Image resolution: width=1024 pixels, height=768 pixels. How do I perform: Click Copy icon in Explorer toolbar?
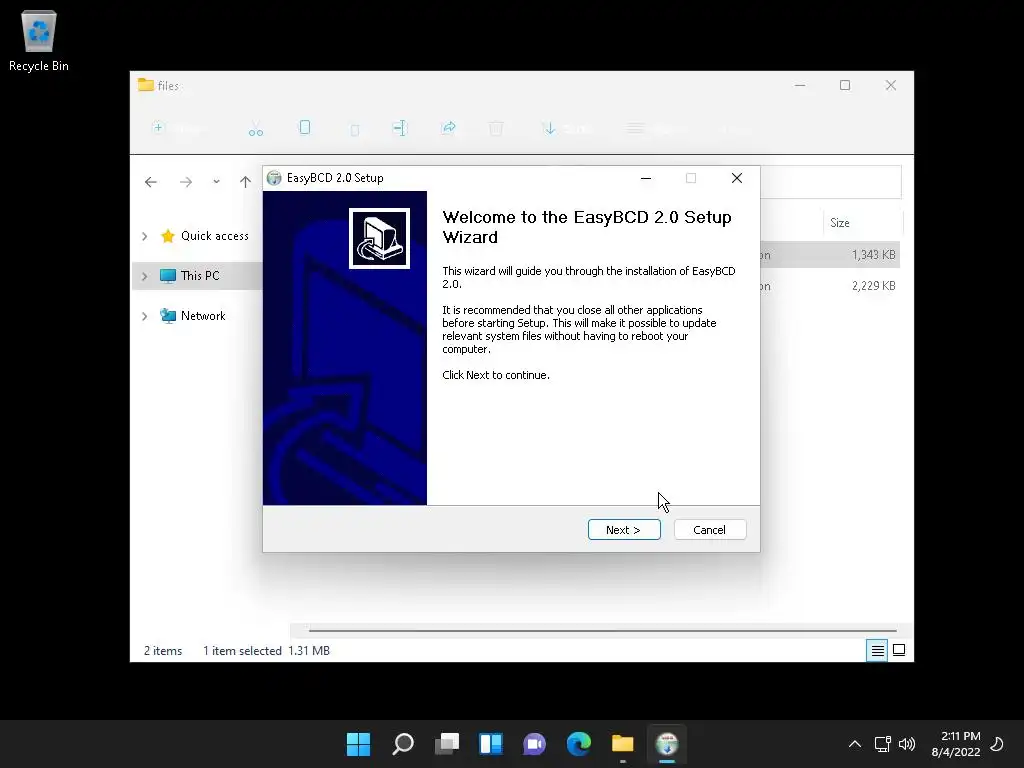305,128
